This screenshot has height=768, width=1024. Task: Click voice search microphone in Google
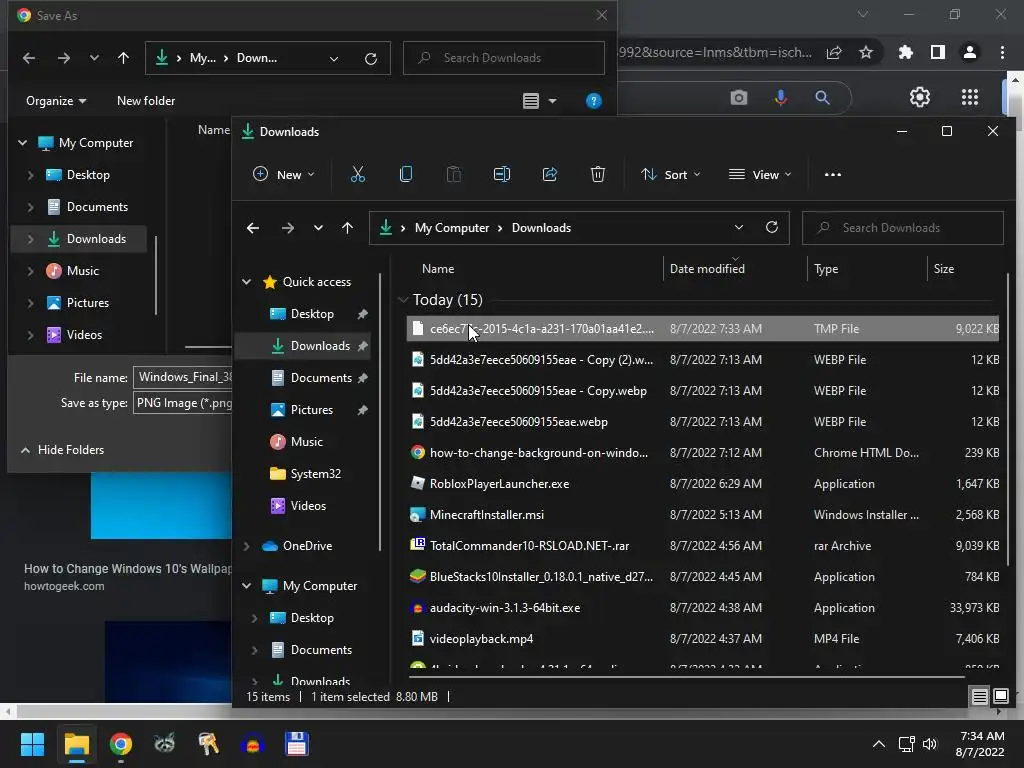pos(780,97)
